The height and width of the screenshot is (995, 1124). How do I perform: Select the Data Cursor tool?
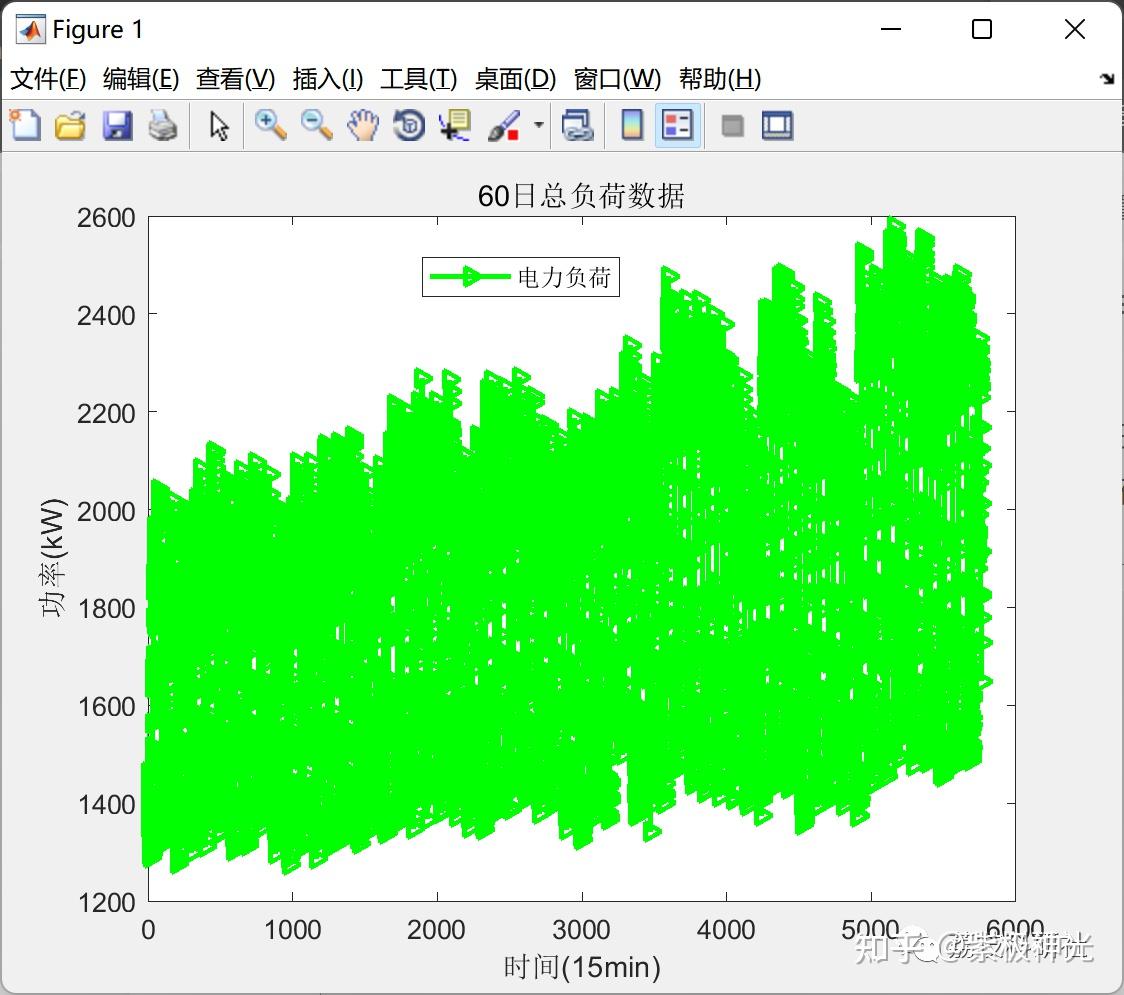pyautogui.click(x=454, y=125)
